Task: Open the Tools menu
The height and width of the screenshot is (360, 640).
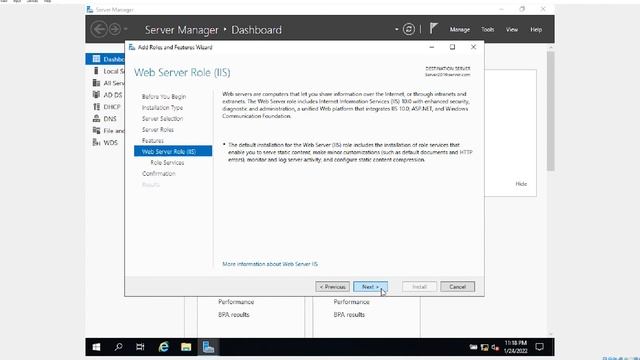Action: pos(487,29)
